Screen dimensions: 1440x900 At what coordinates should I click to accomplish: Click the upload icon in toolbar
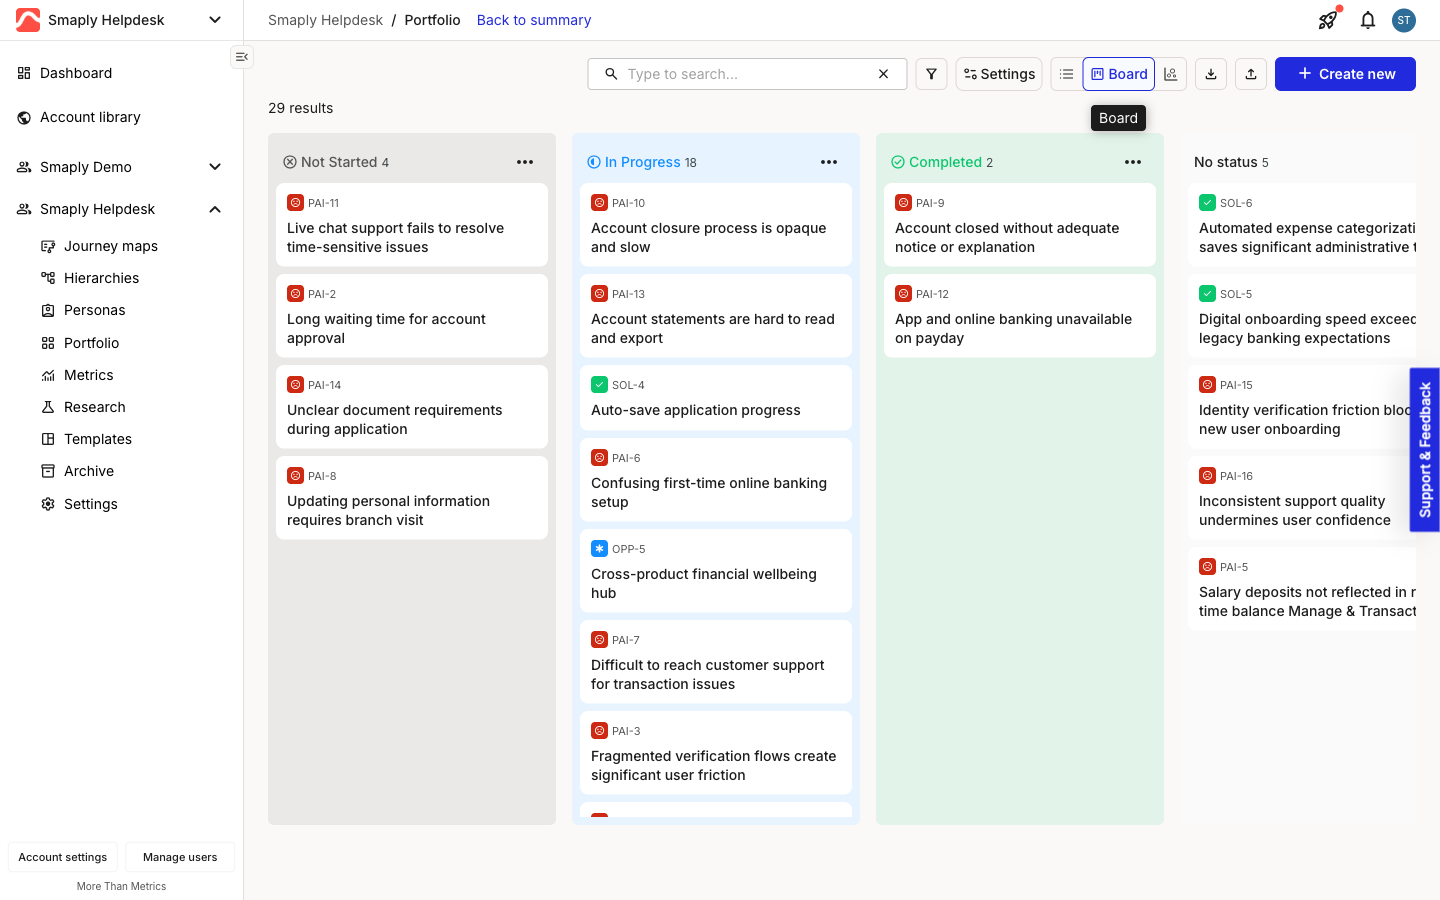(x=1251, y=74)
